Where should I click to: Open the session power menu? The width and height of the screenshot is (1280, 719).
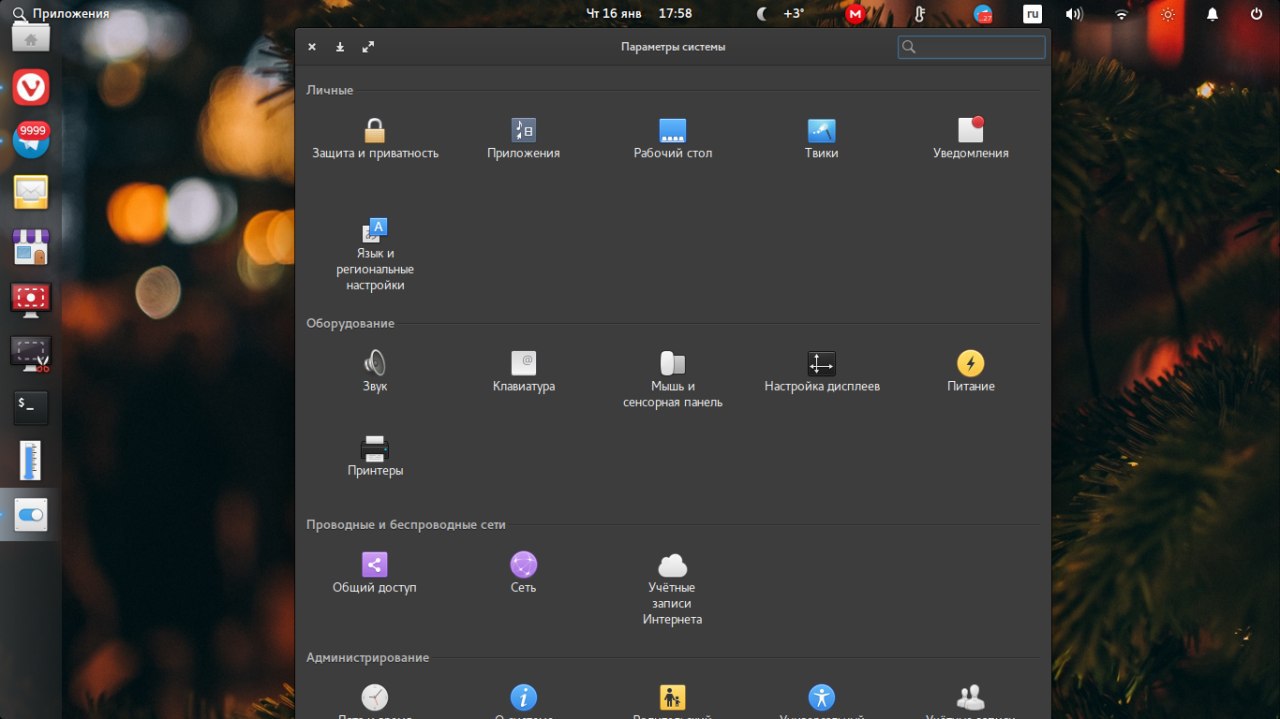click(x=1257, y=14)
